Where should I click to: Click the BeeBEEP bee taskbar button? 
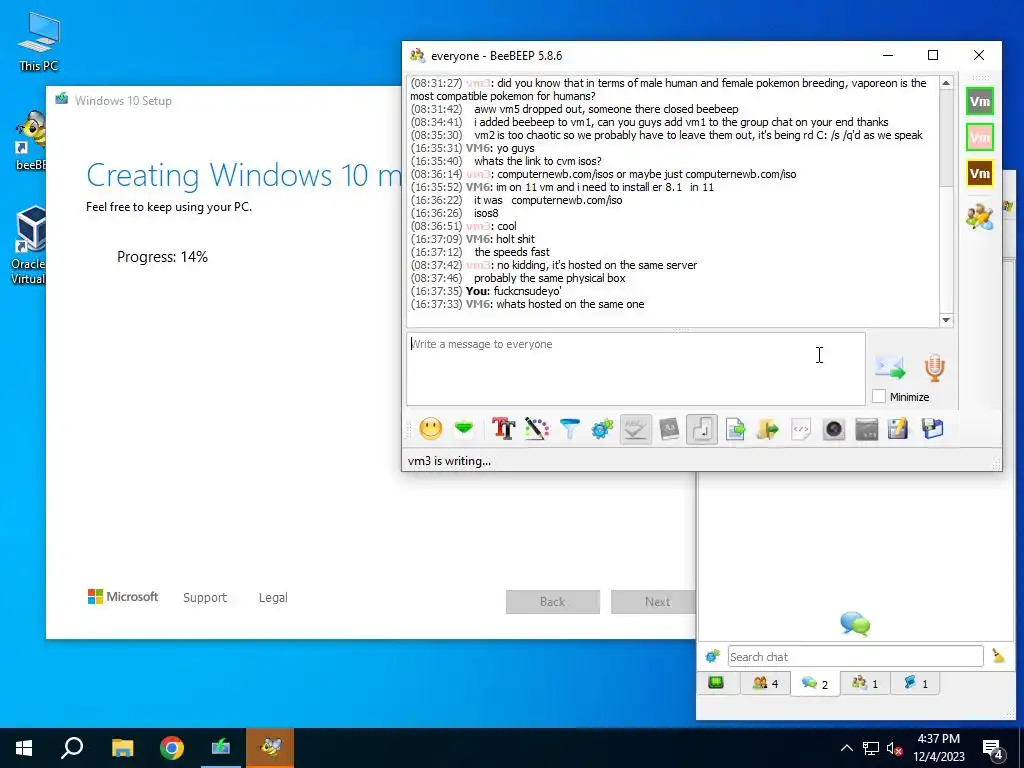(270, 748)
